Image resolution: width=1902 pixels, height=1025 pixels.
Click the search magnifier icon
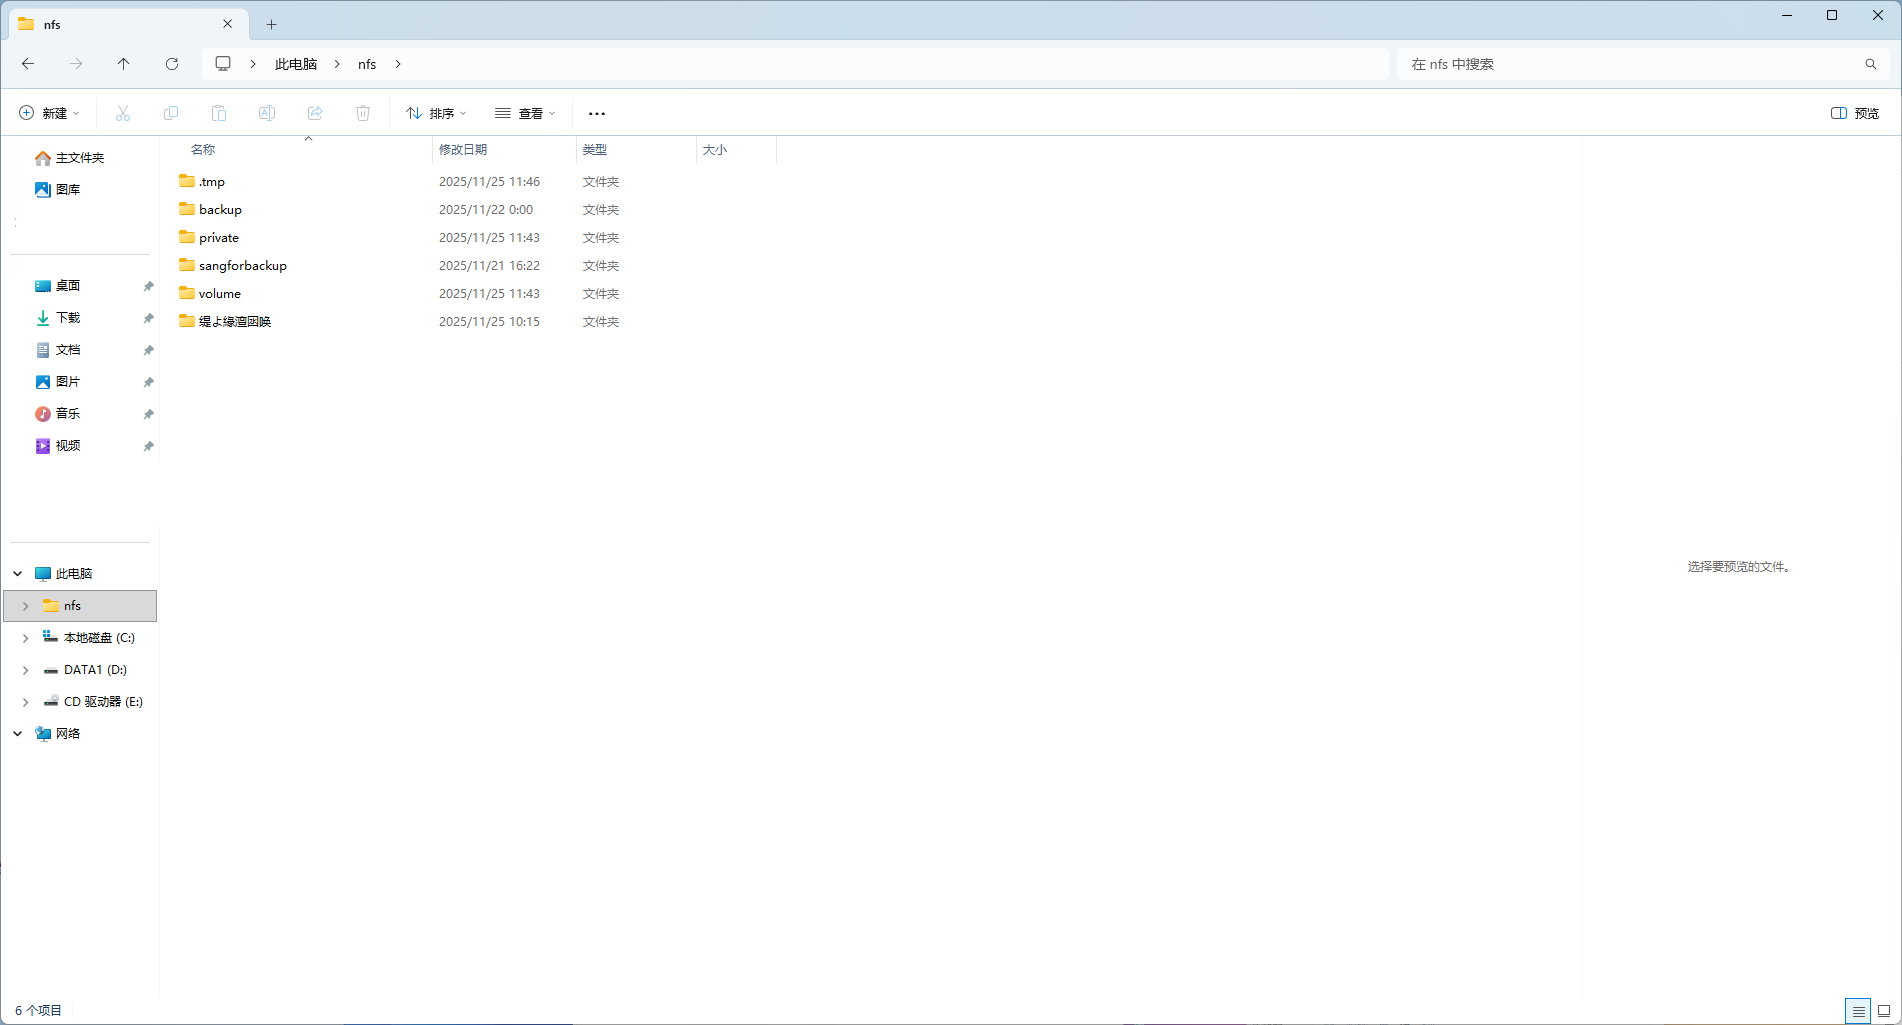[x=1871, y=64]
